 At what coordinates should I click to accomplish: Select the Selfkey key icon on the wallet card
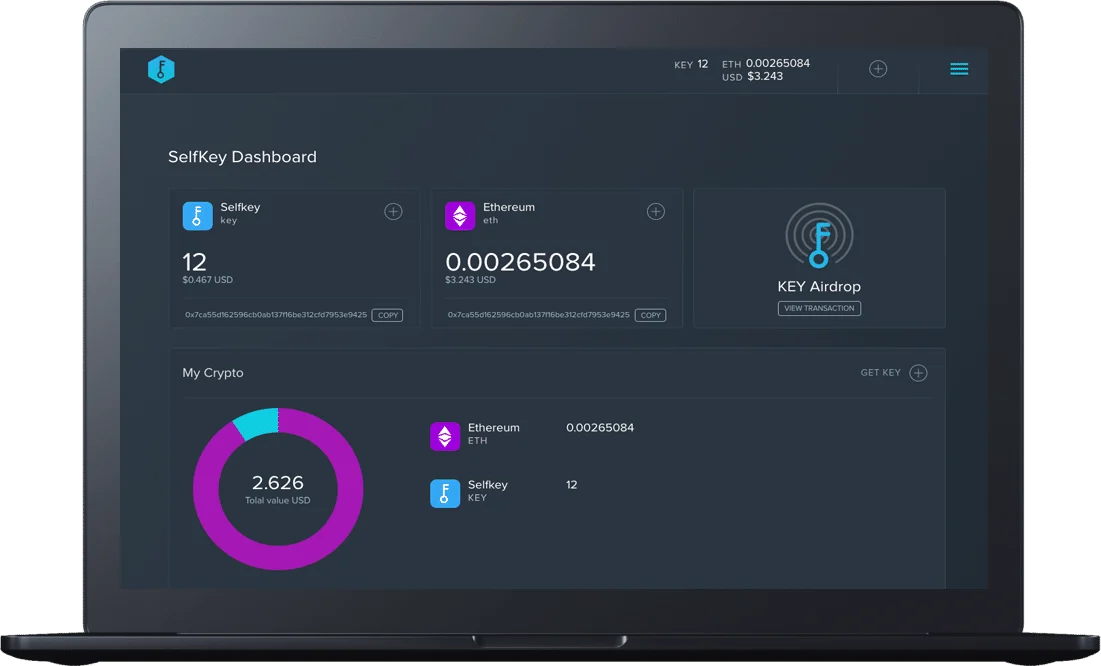point(196,214)
